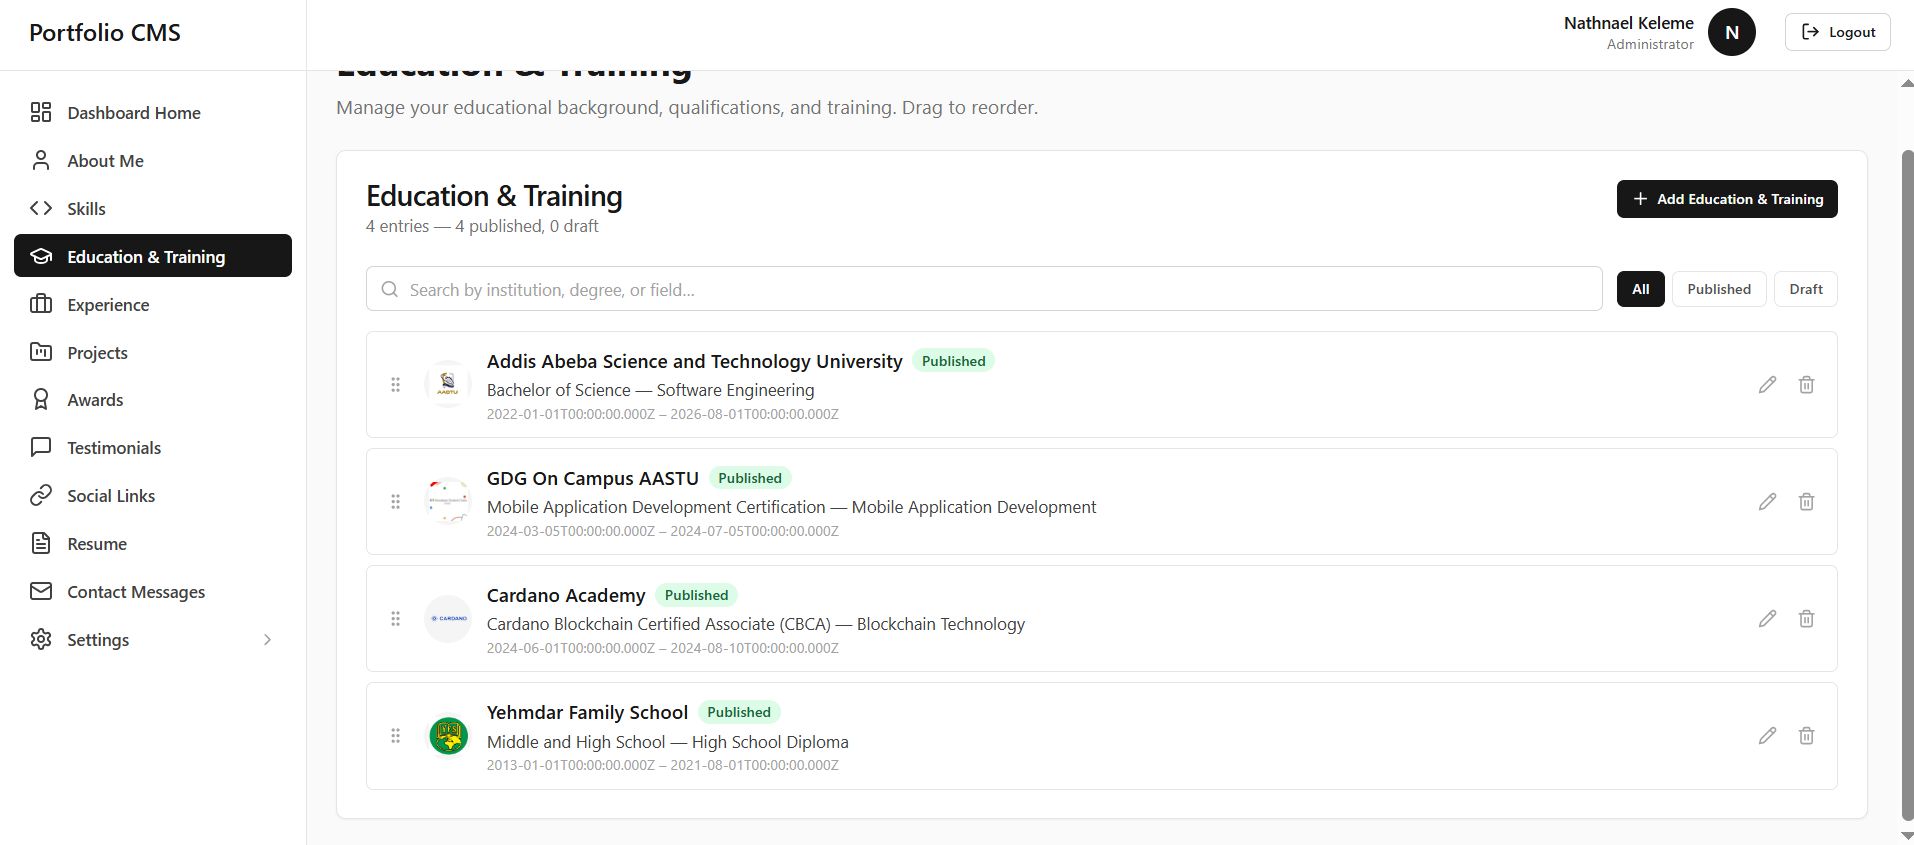The image size is (1914, 845).
Task: Click Portfolio CMS title
Action: point(105,32)
